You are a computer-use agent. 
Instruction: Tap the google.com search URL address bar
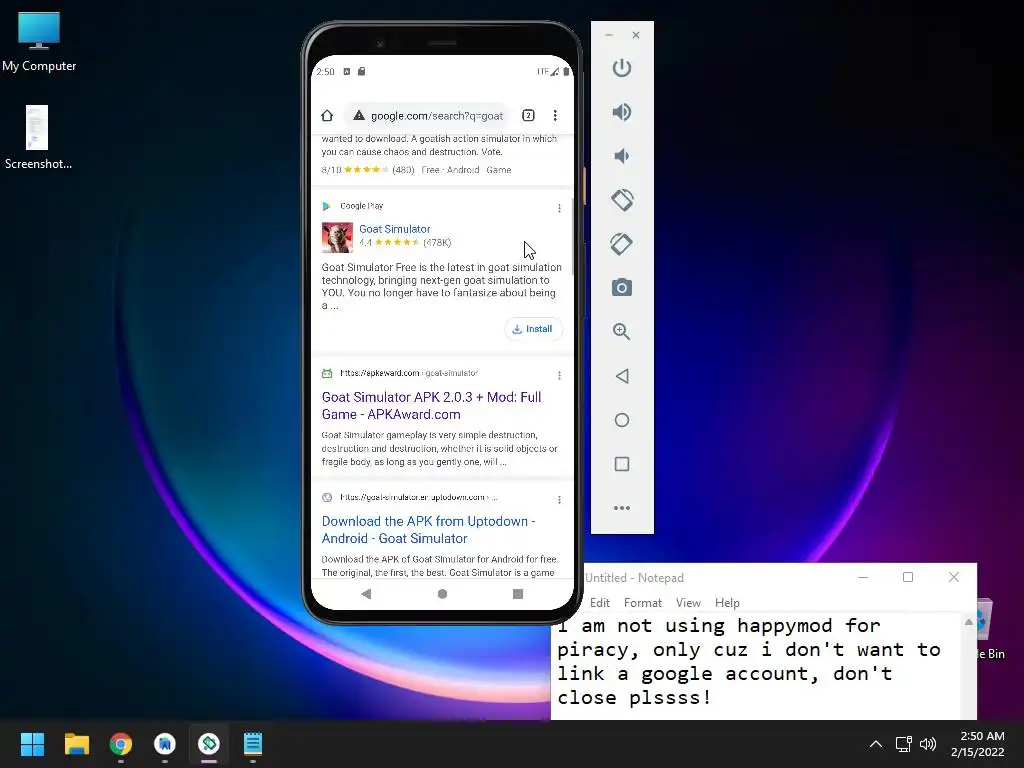[x=426, y=116]
